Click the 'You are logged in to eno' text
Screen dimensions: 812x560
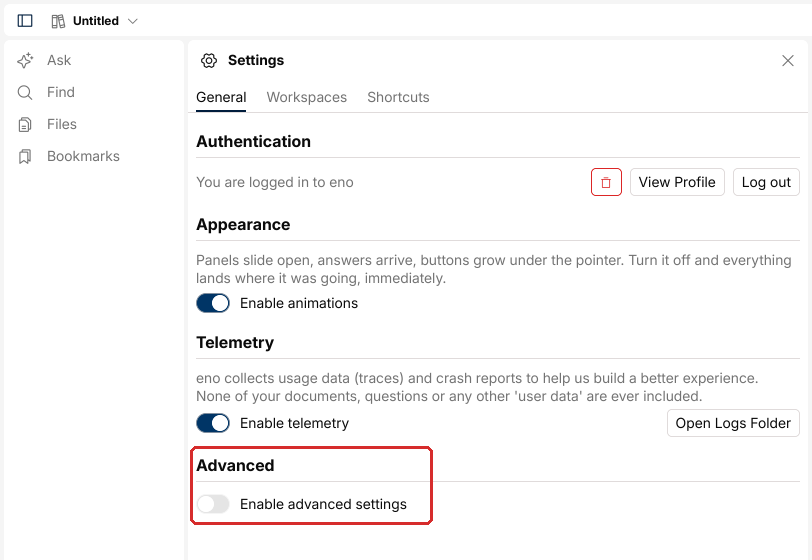274,182
